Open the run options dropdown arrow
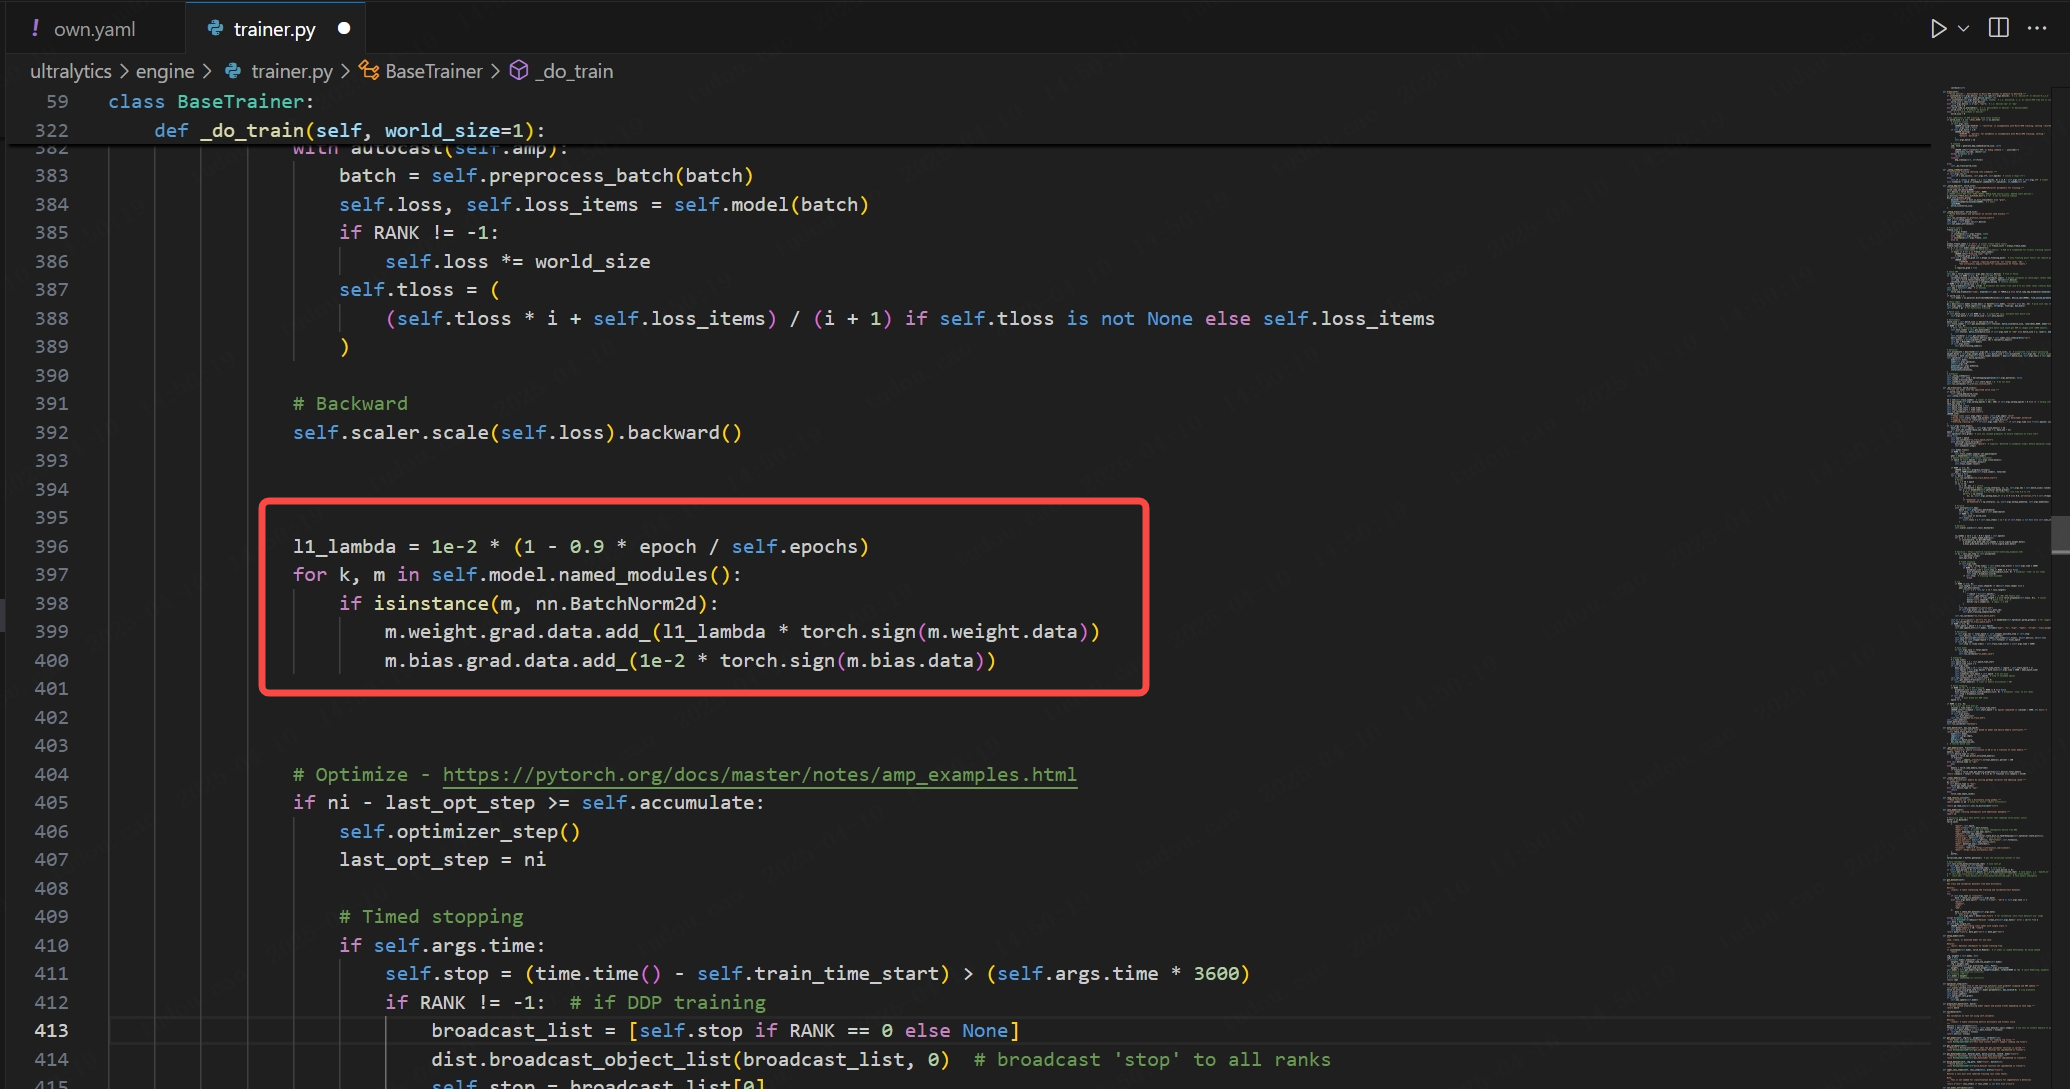The image size is (2070, 1089). [1964, 28]
